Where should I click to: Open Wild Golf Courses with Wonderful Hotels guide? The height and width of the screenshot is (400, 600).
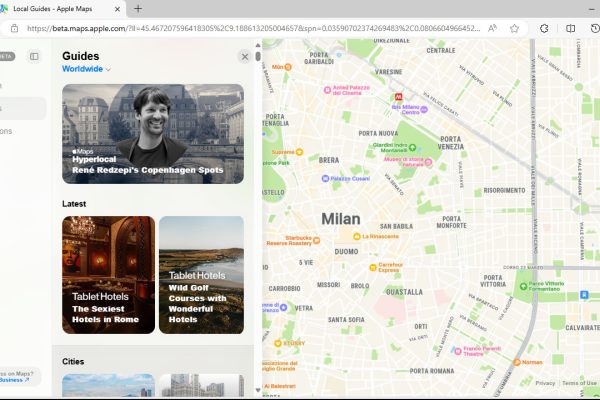point(201,275)
